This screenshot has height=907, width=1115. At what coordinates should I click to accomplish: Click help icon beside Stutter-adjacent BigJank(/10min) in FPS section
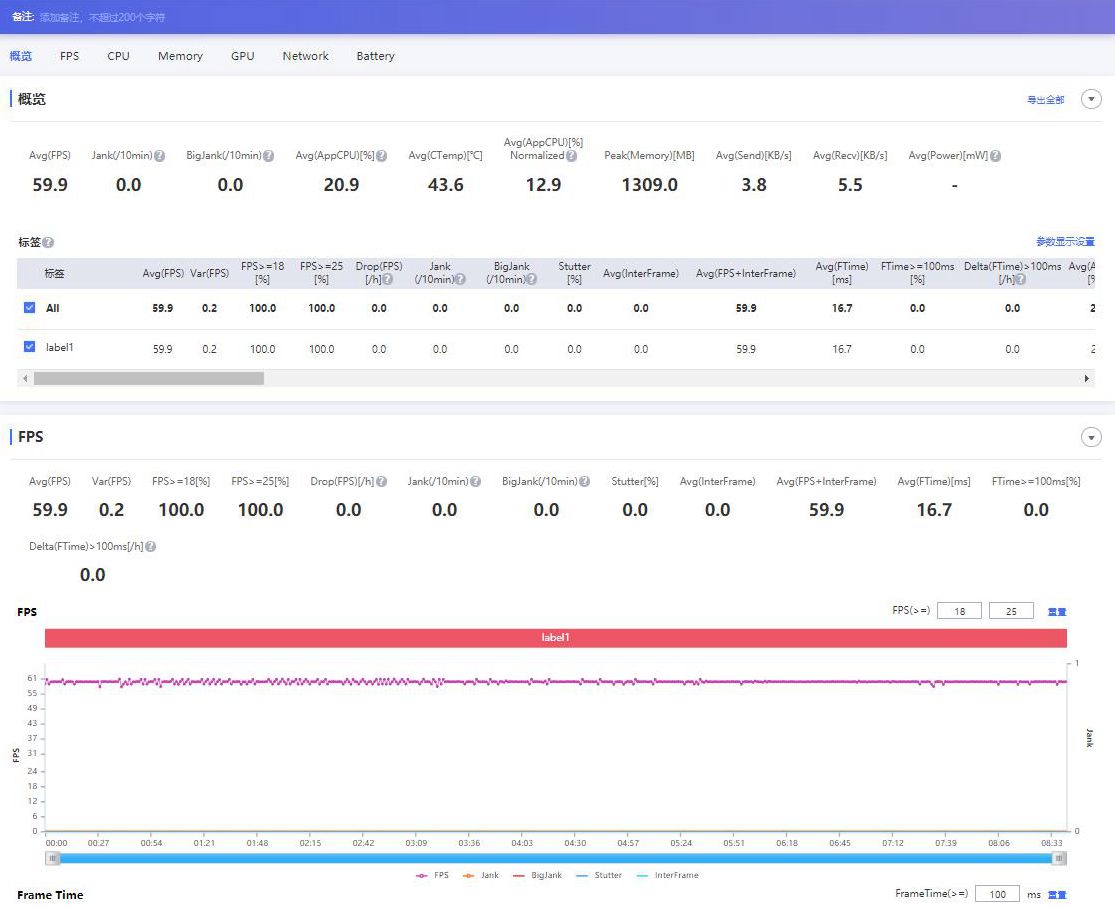(584, 482)
